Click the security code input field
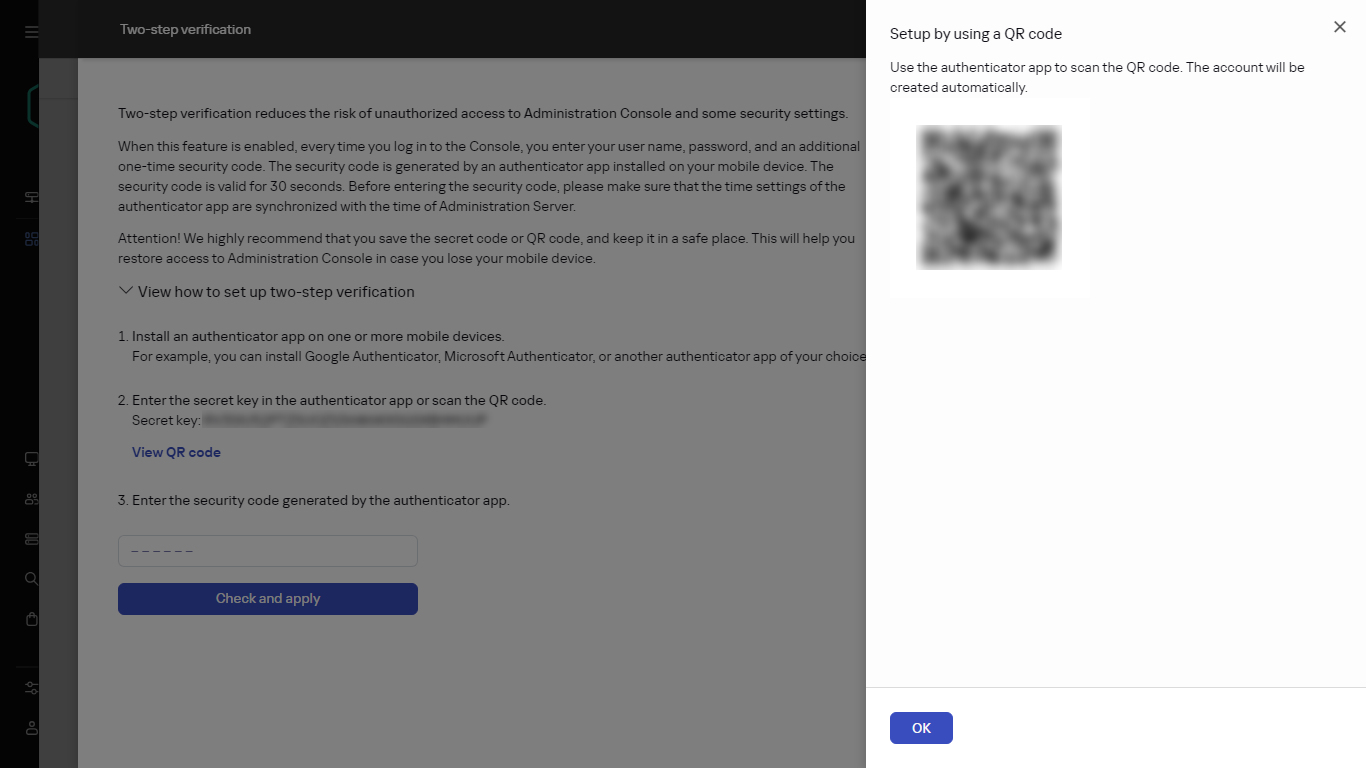 click(267, 550)
